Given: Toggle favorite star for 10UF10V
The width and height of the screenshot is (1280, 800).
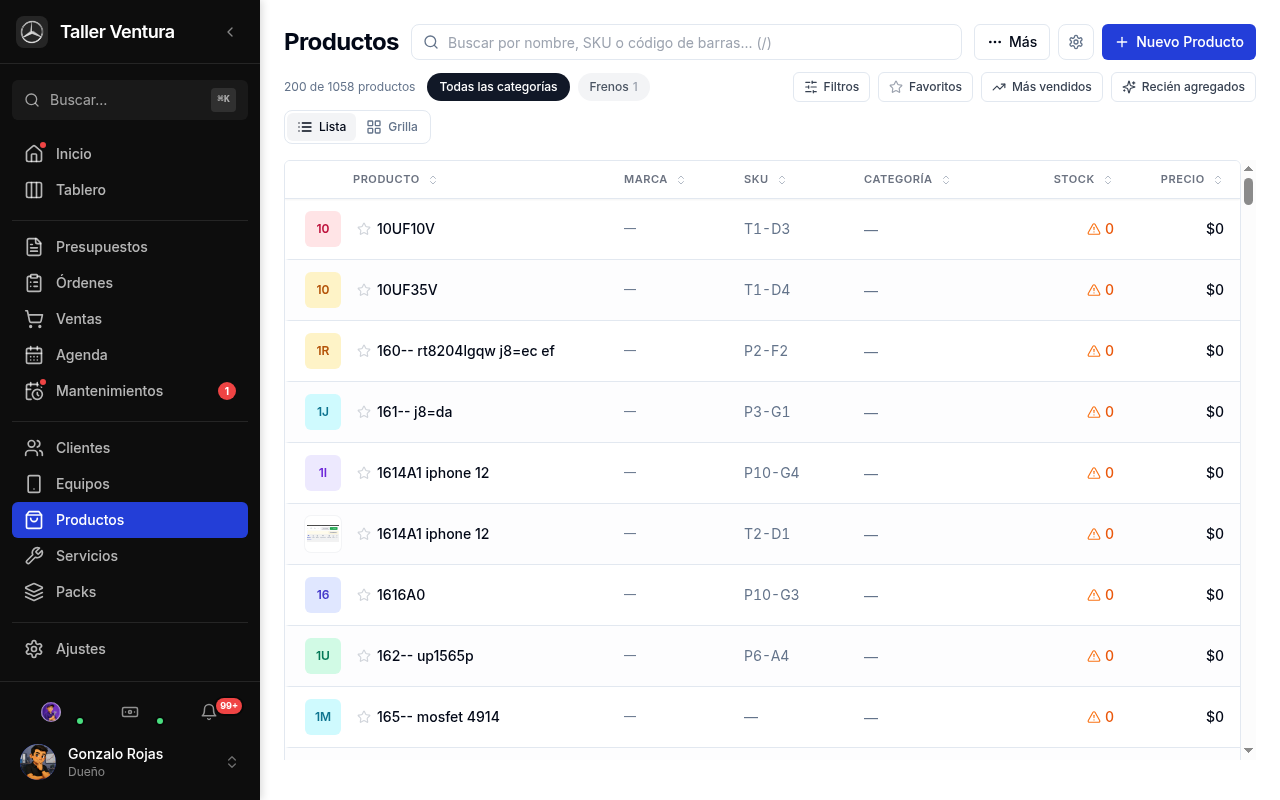Looking at the screenshot, I should [364, 229].
